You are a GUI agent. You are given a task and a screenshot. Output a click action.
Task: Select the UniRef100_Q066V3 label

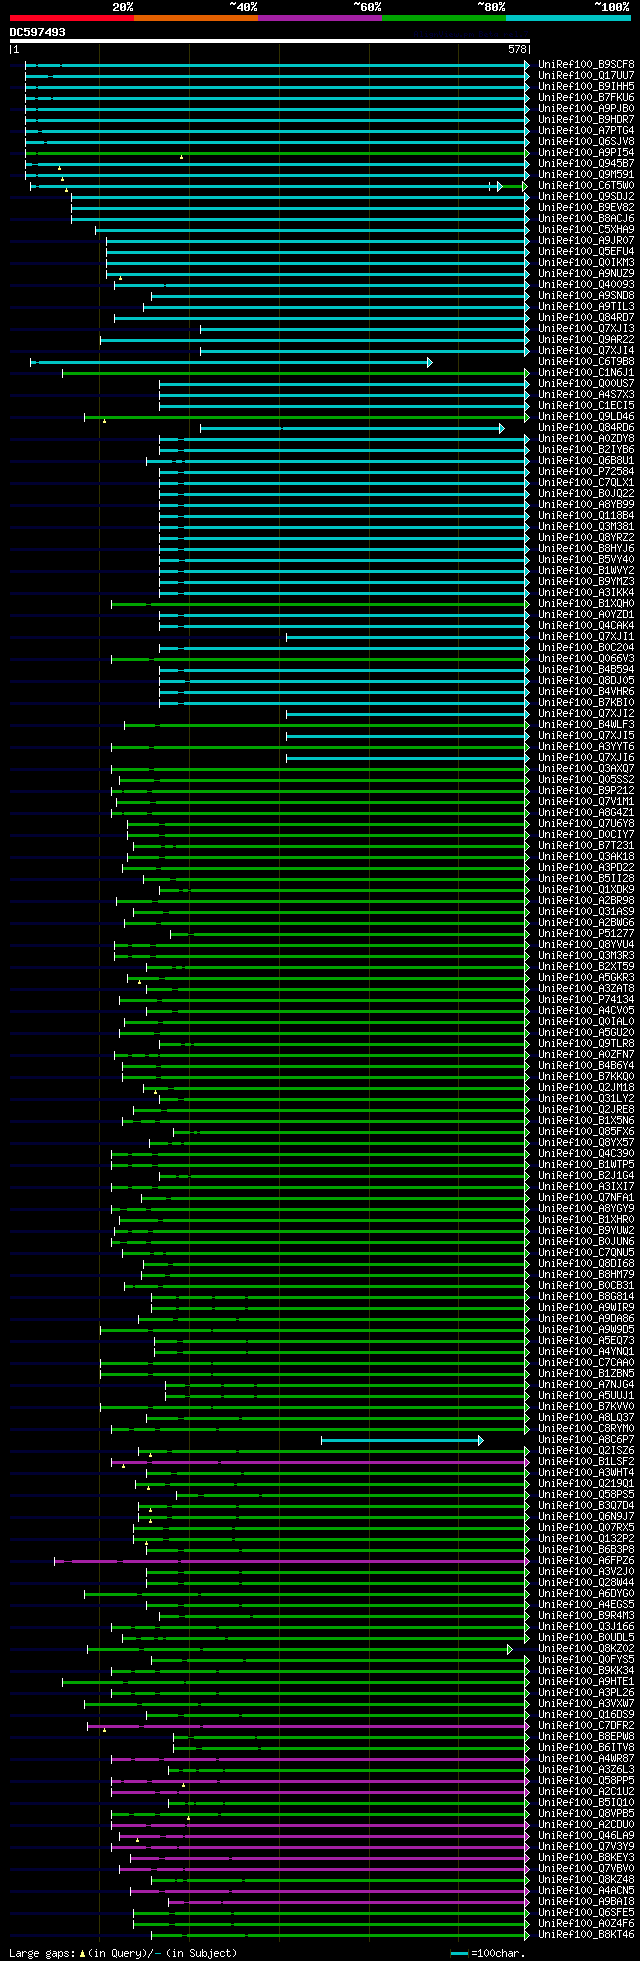point(586,659)
